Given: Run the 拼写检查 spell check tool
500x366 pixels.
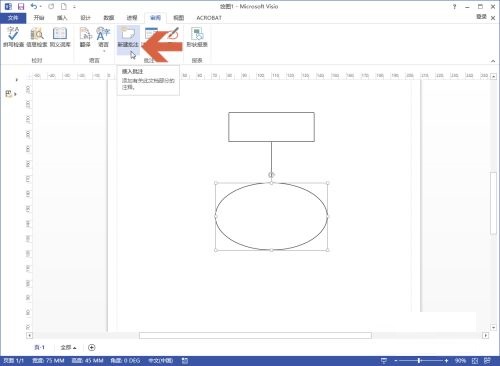Looking at the screenshot, I should (13, 37).
